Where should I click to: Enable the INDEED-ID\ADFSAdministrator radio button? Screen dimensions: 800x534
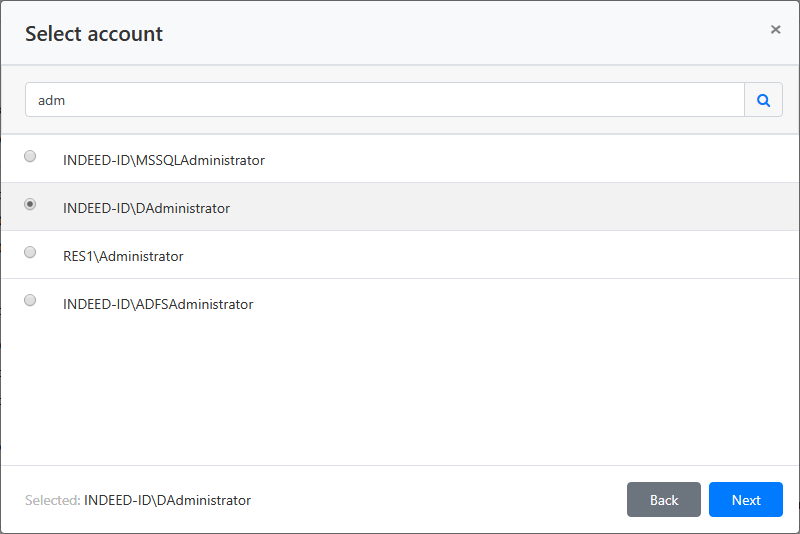[x=30, y=300]
